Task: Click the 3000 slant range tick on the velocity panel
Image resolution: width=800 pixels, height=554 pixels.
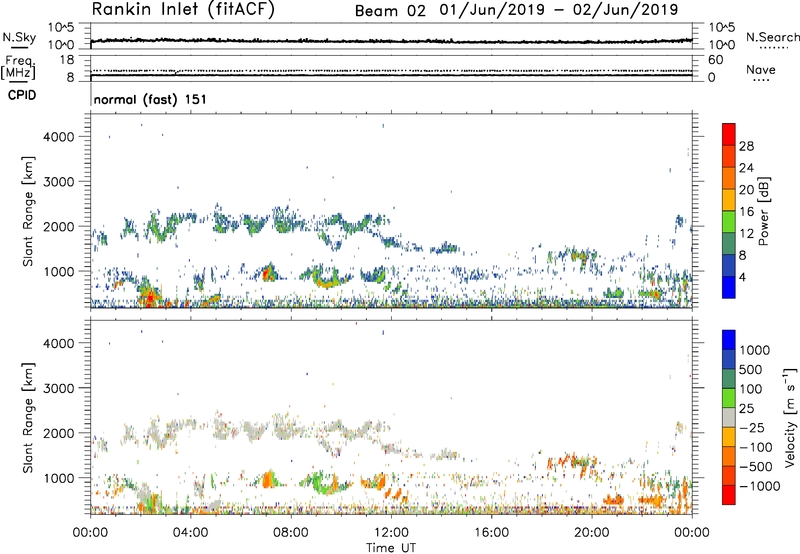Action: (x=58, y=388)
